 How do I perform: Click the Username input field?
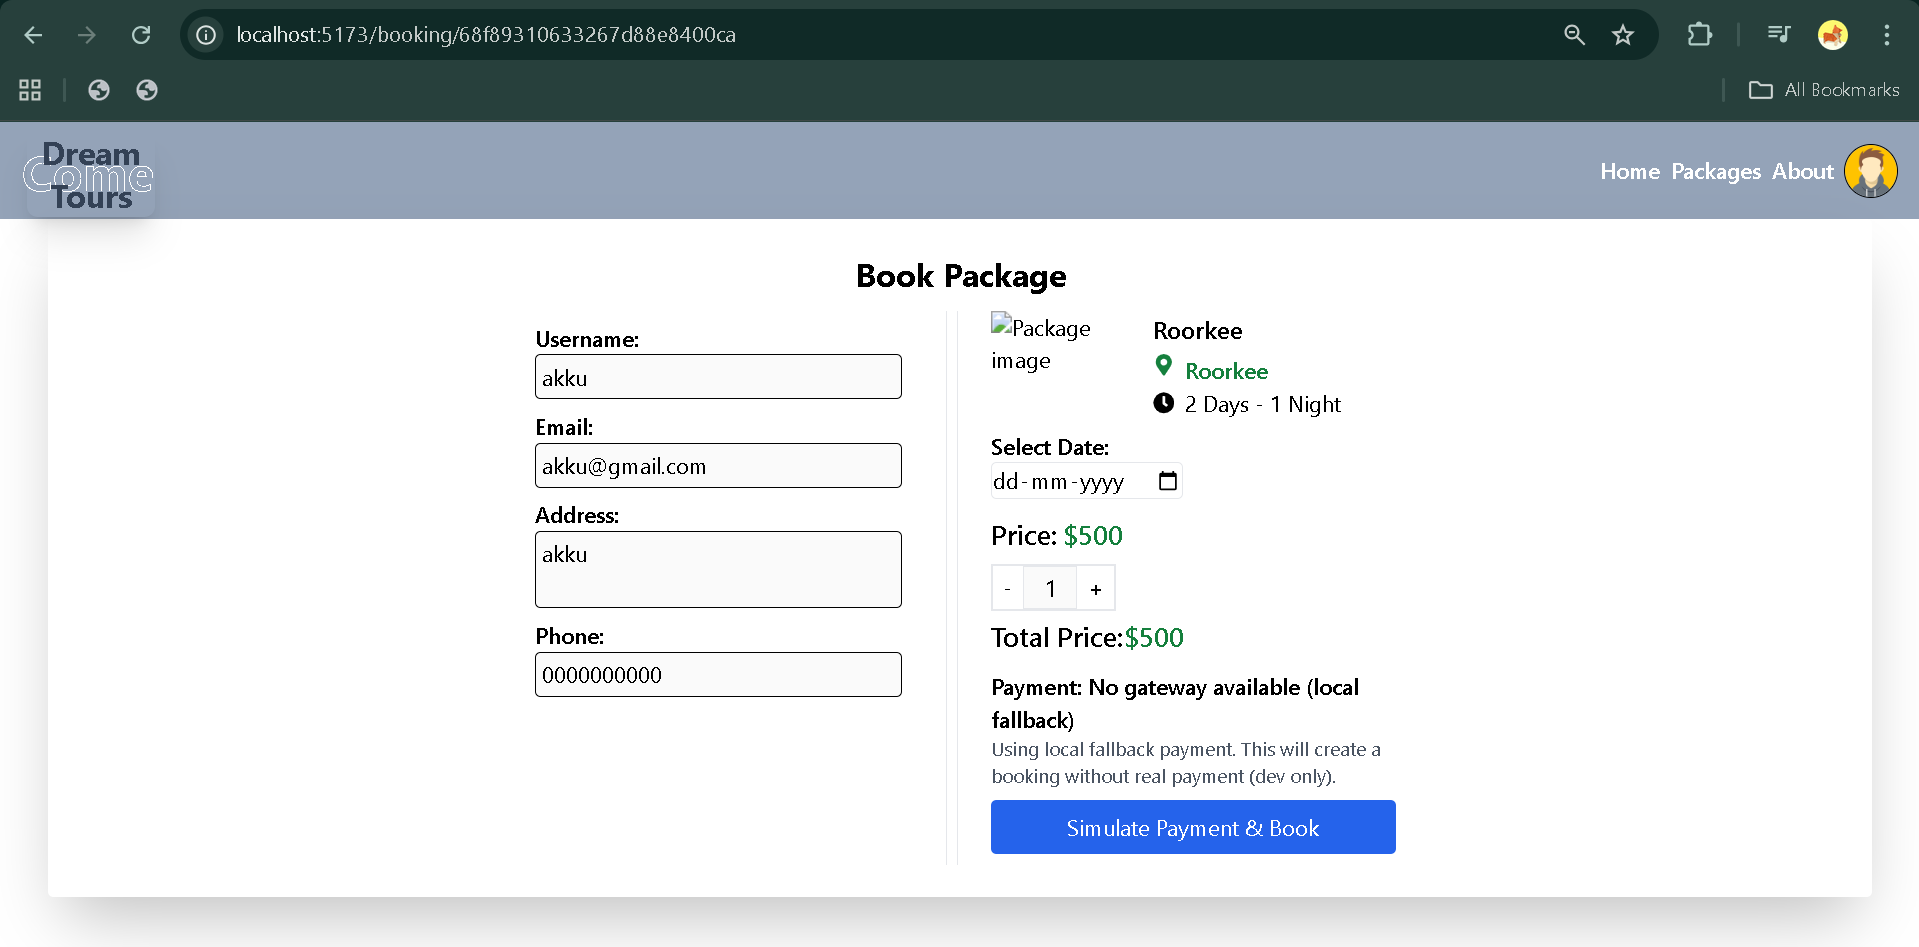(x=718, y=377)
